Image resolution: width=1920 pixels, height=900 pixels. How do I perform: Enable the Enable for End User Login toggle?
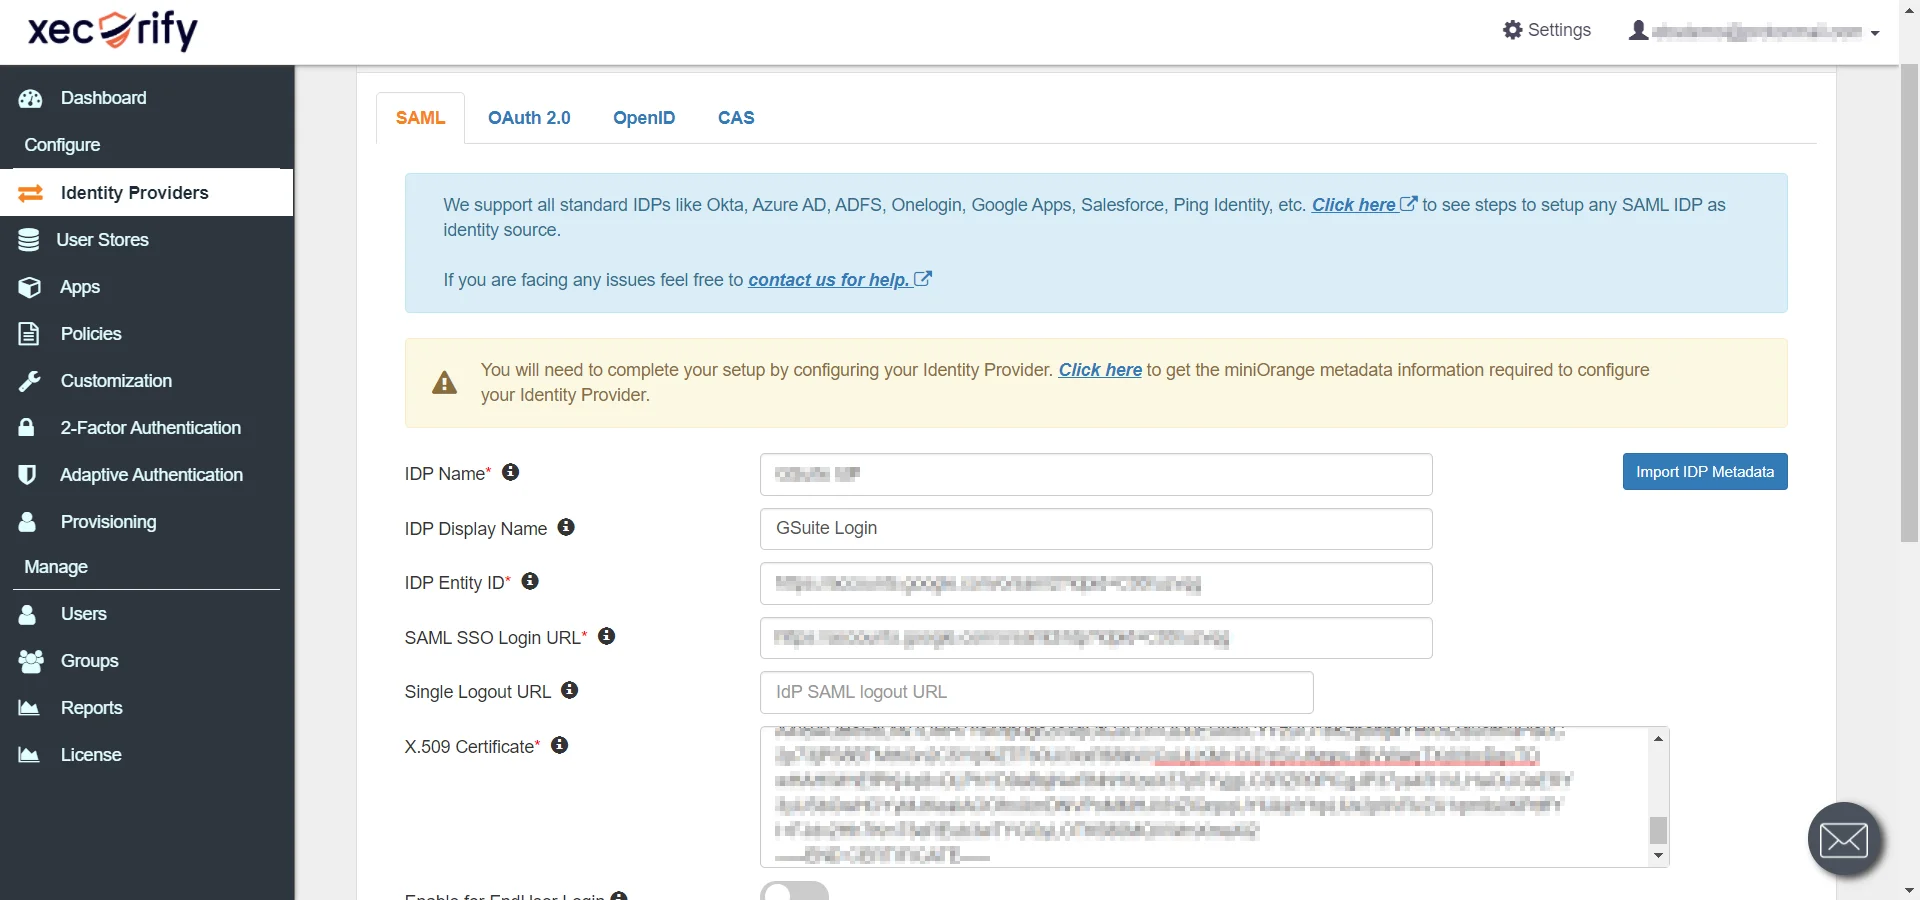[794, 891]
